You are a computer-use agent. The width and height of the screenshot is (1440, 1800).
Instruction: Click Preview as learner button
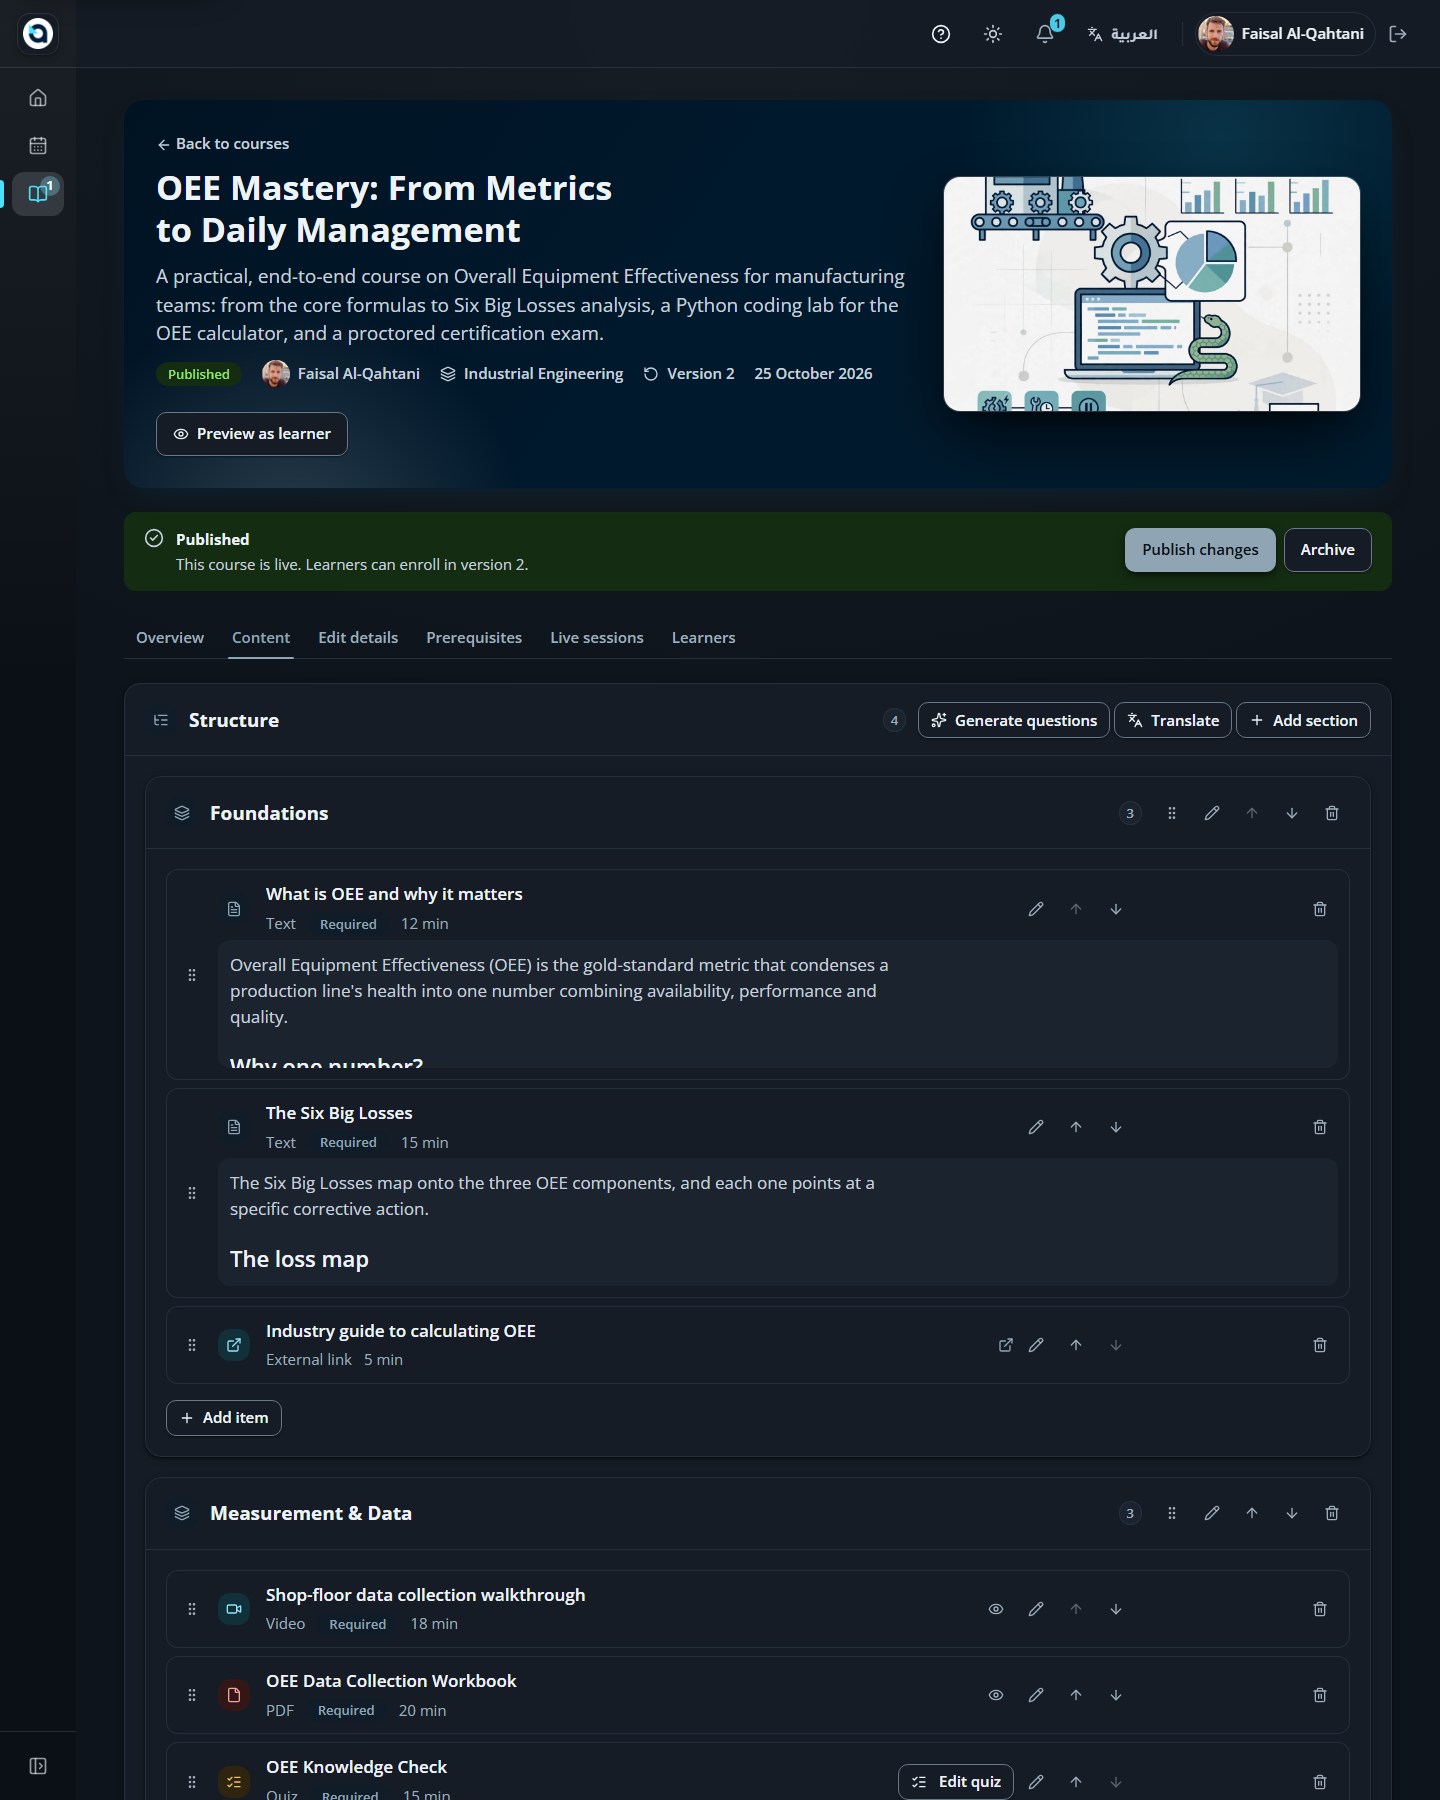point(252,434)
